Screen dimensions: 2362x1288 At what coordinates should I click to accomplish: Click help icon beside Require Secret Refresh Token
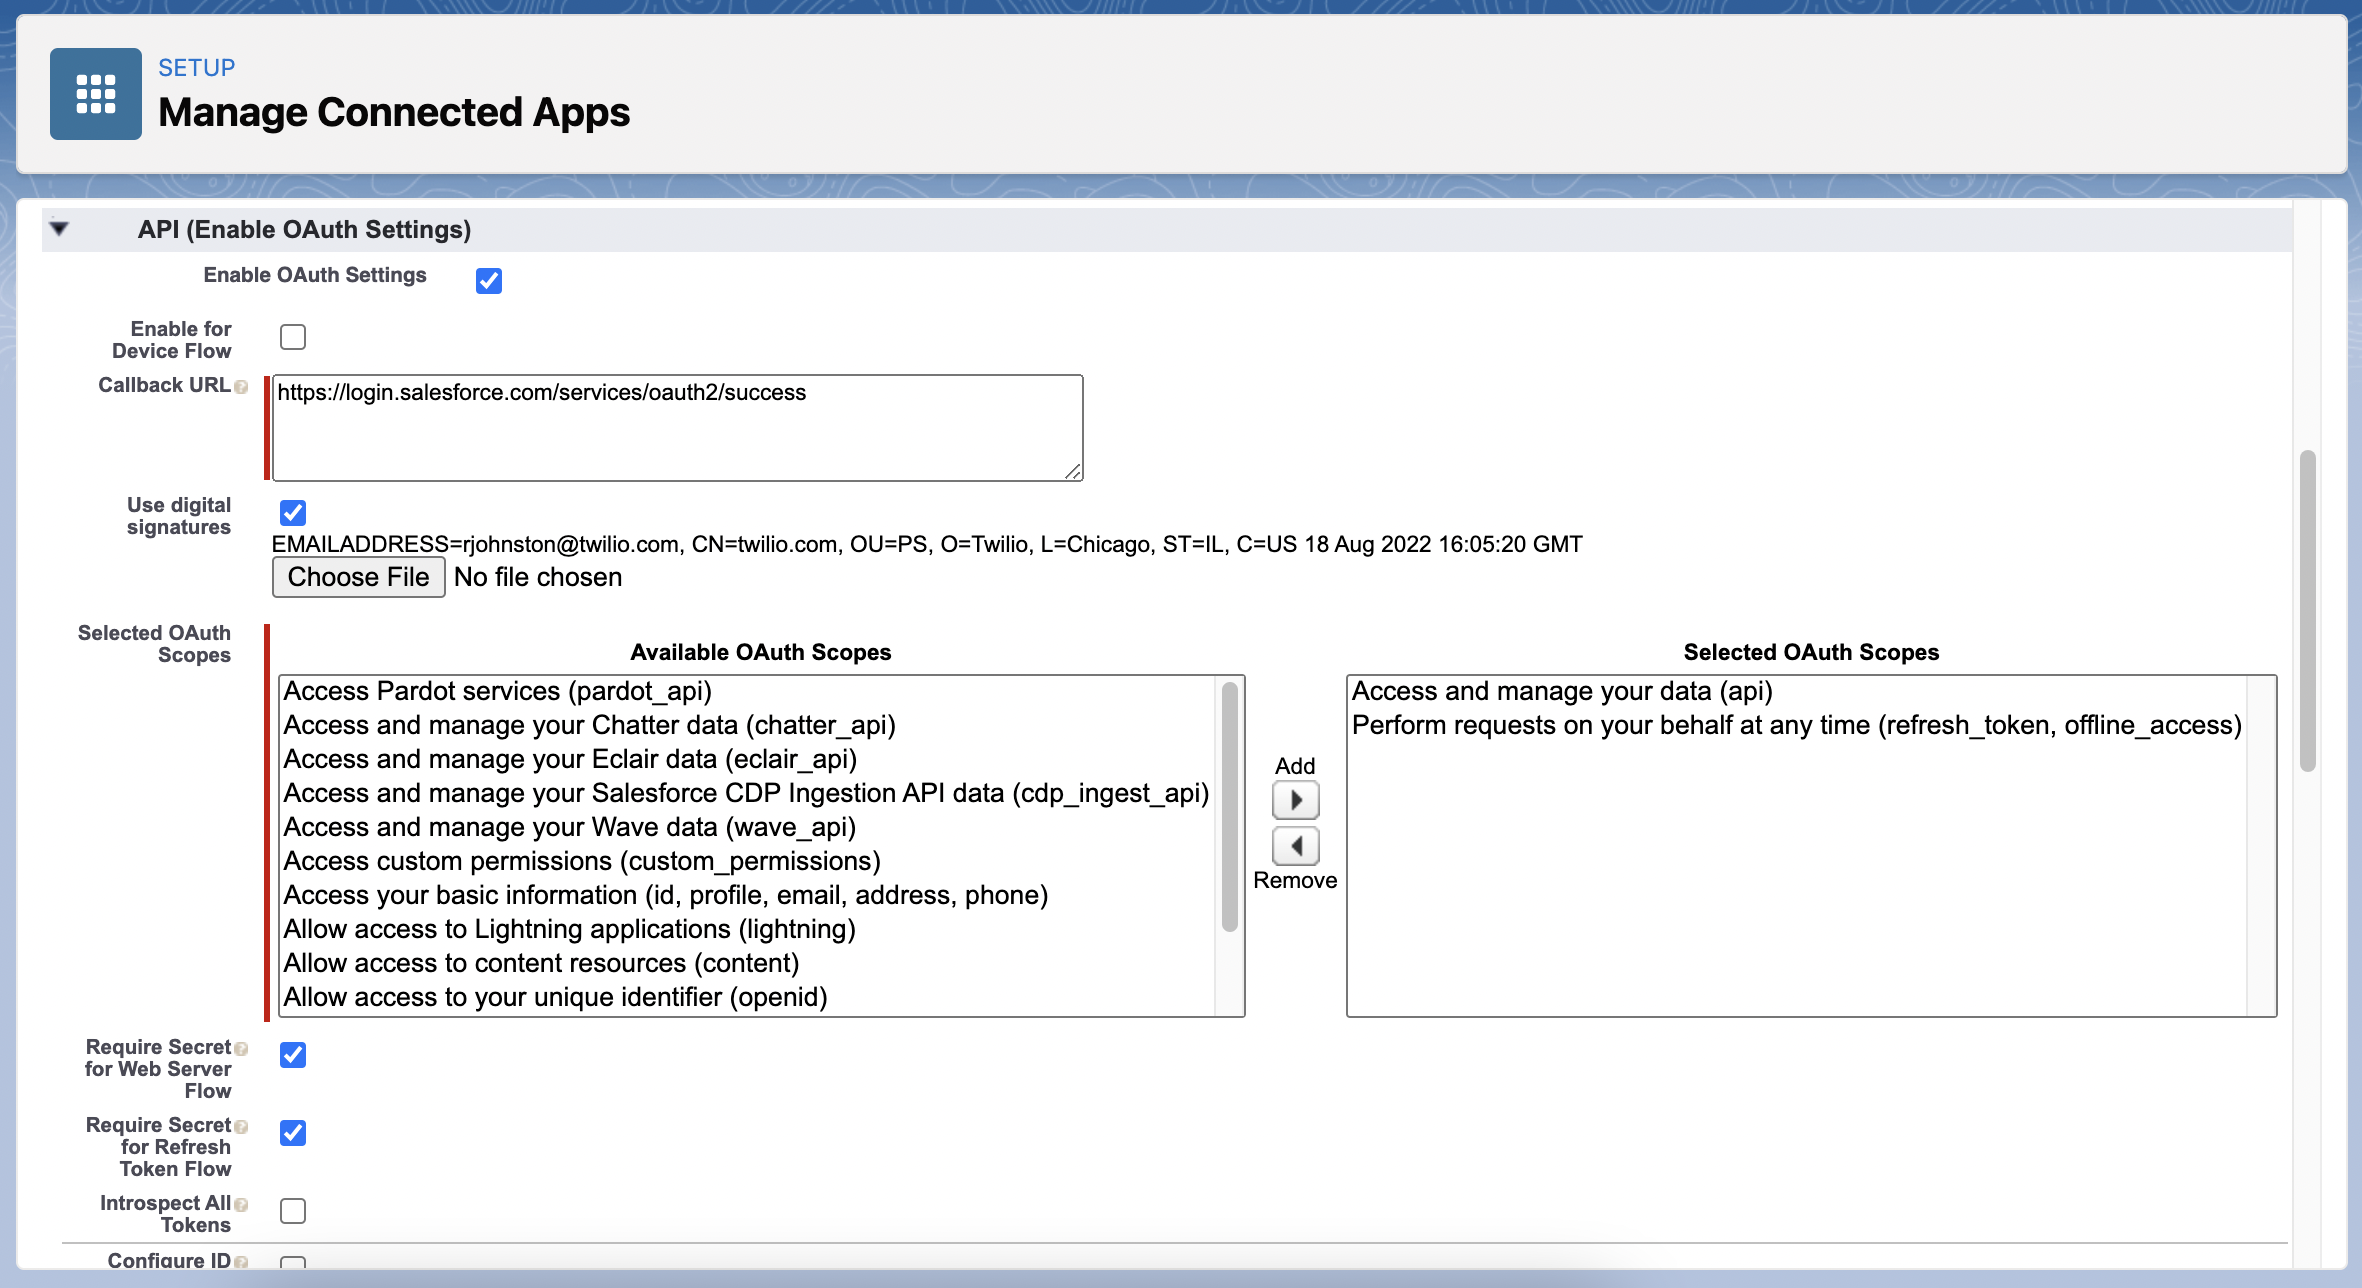[x=241, y=1126]
